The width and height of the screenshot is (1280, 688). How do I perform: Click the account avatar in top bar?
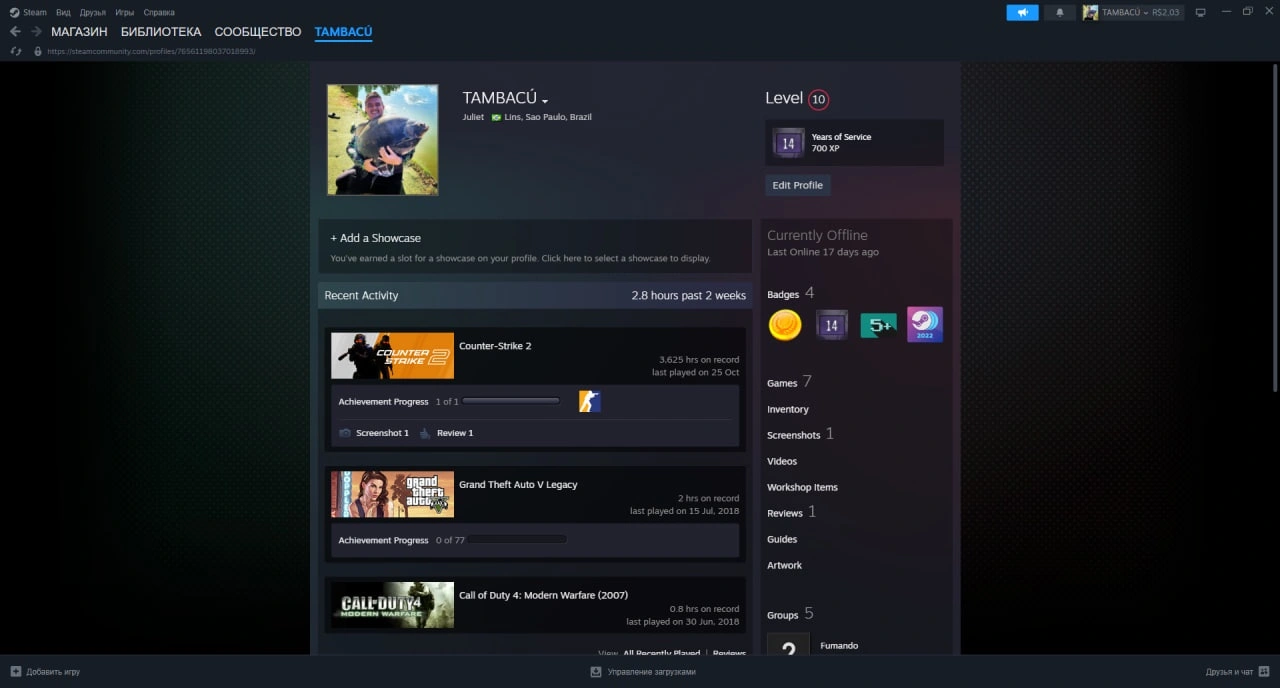click(1091, 12)
